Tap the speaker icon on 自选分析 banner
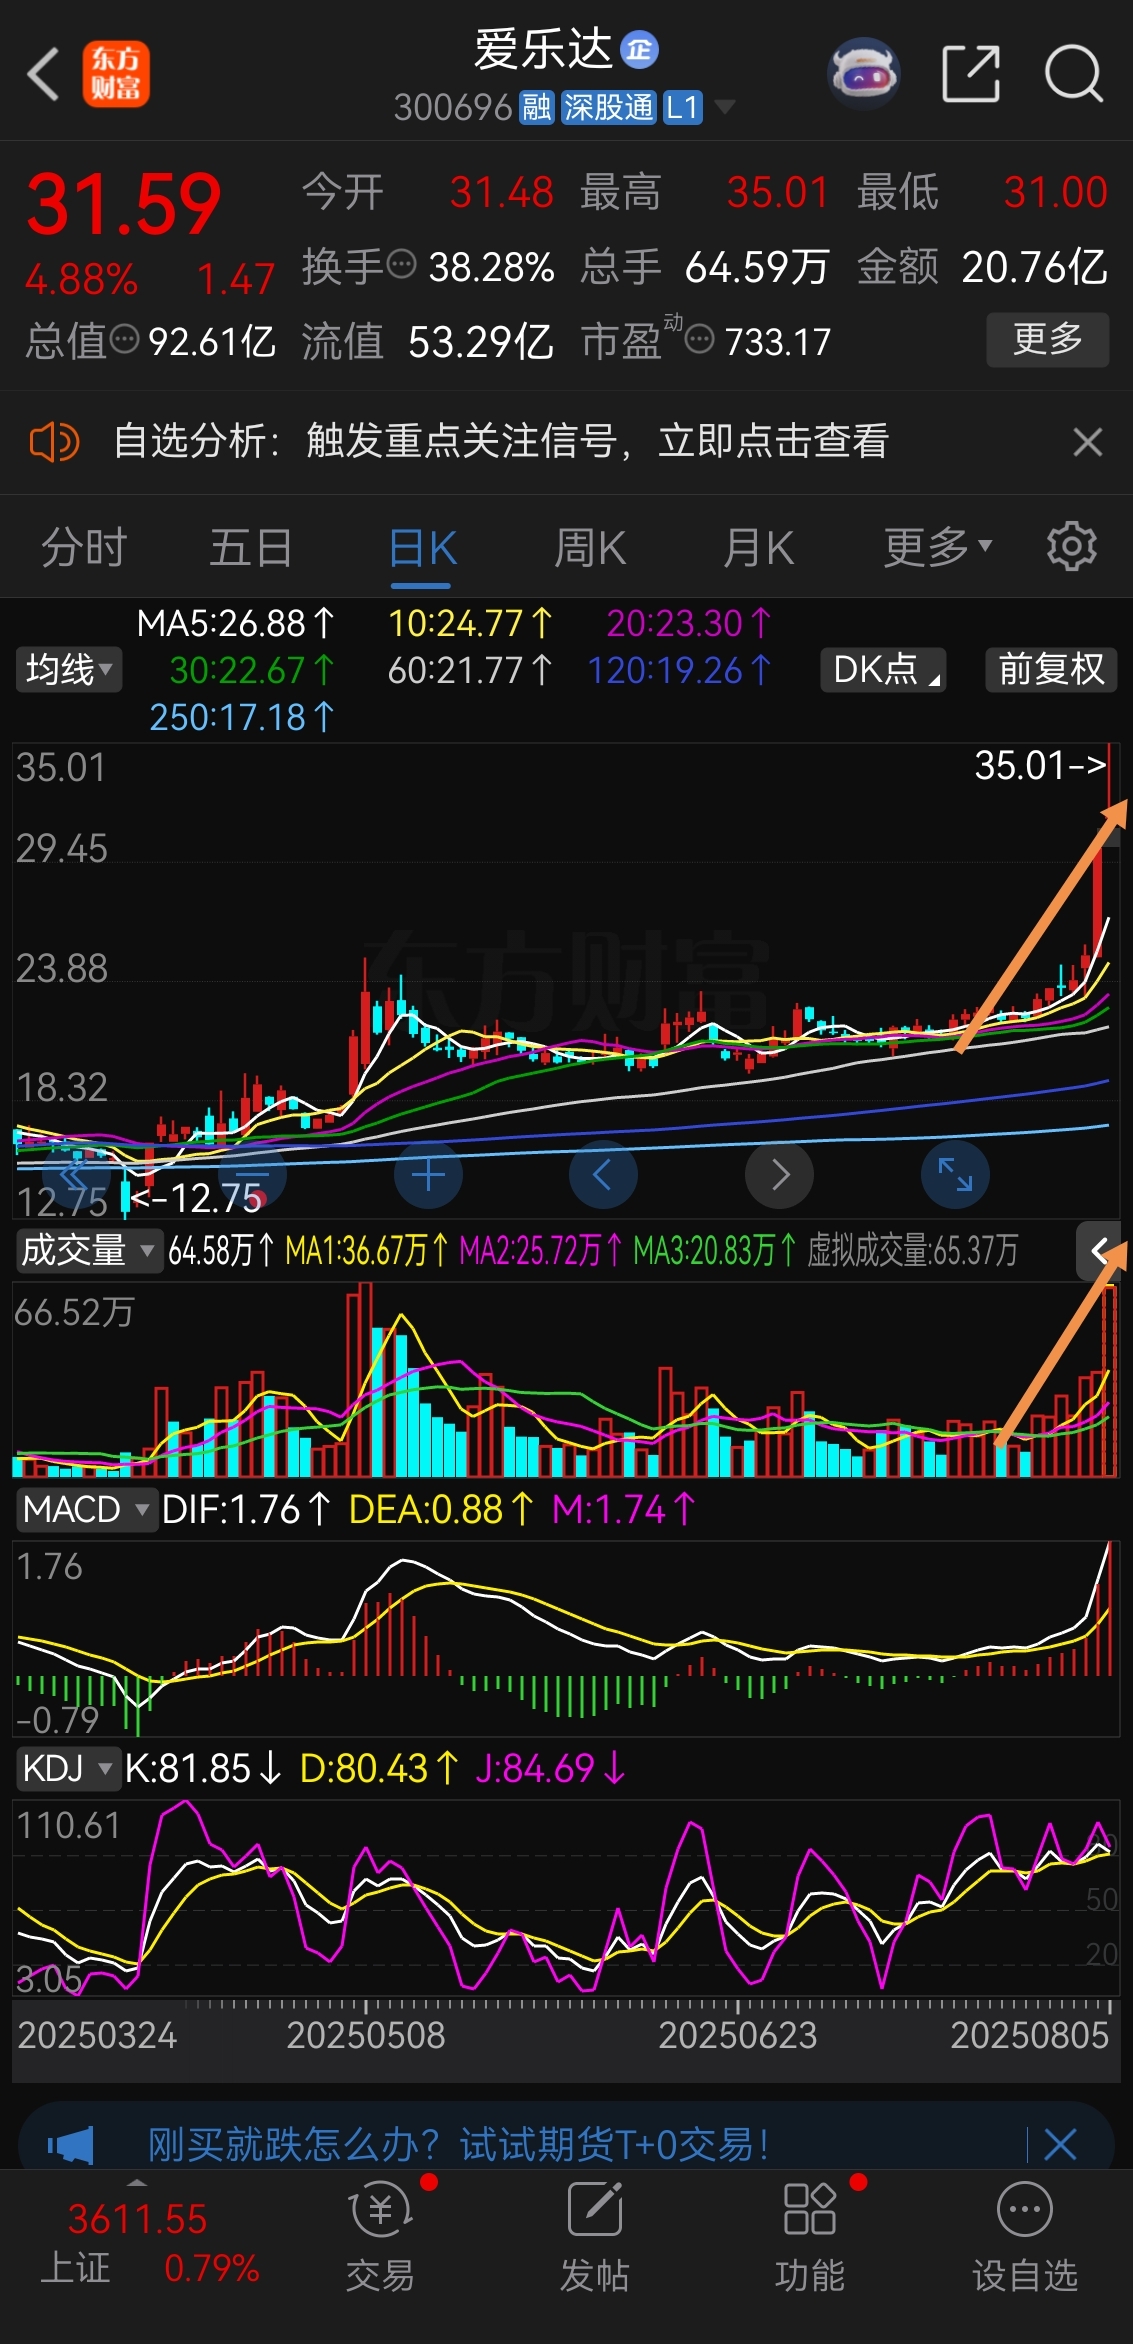 coord(54,441)
